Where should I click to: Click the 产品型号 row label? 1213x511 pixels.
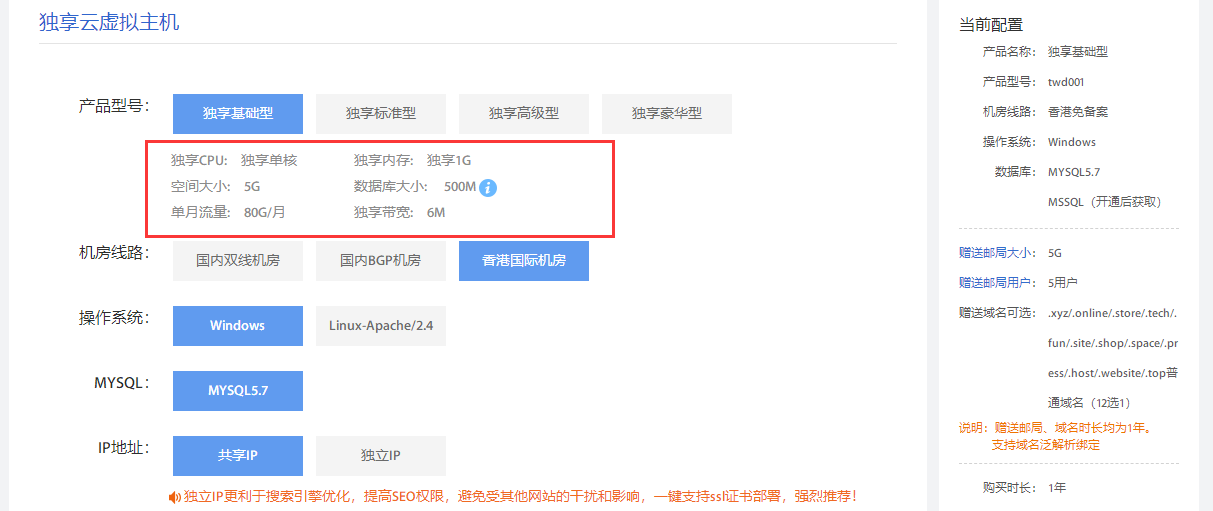(x=114, y=105)
